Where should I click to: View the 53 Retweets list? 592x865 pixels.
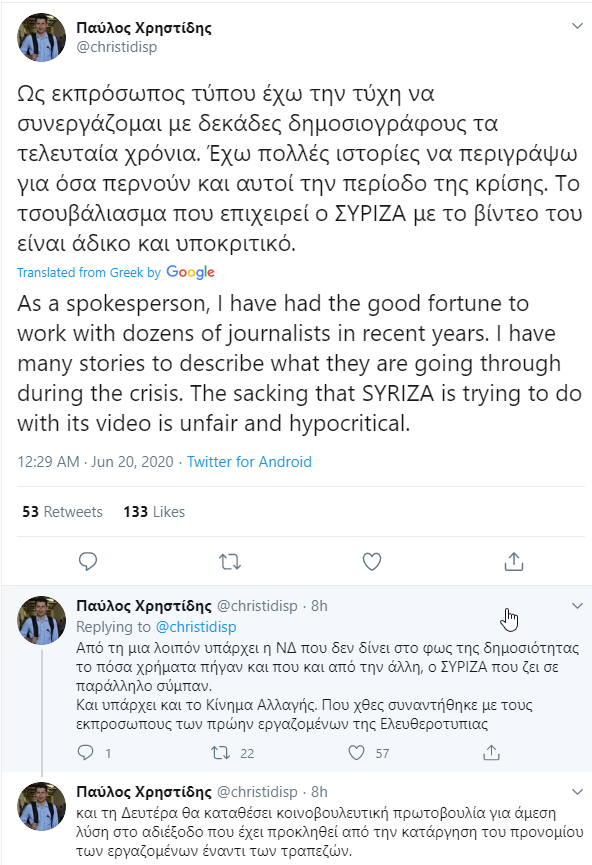(x=62, y=512)
